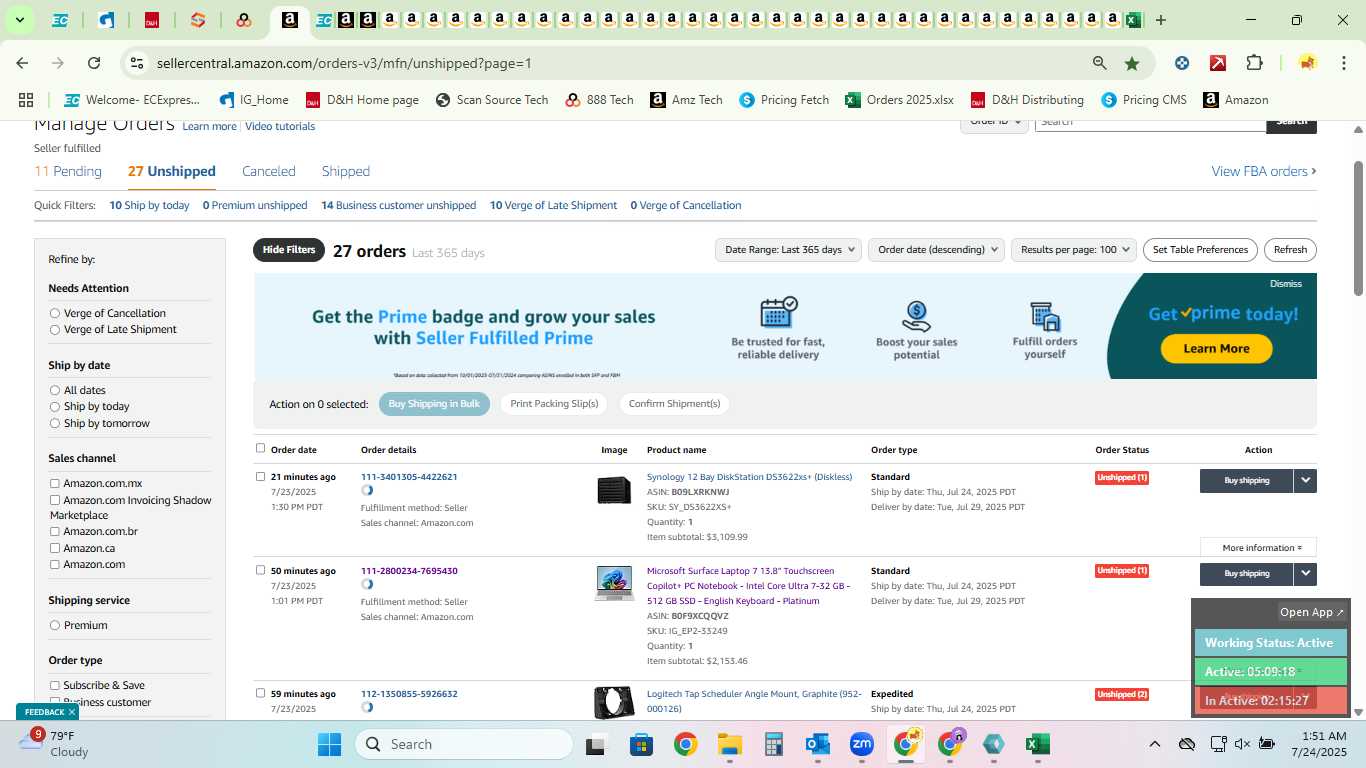Open Date Range Last 365 days dropdown
Viewport: 1366px width, 768px height.
(789, 250)
